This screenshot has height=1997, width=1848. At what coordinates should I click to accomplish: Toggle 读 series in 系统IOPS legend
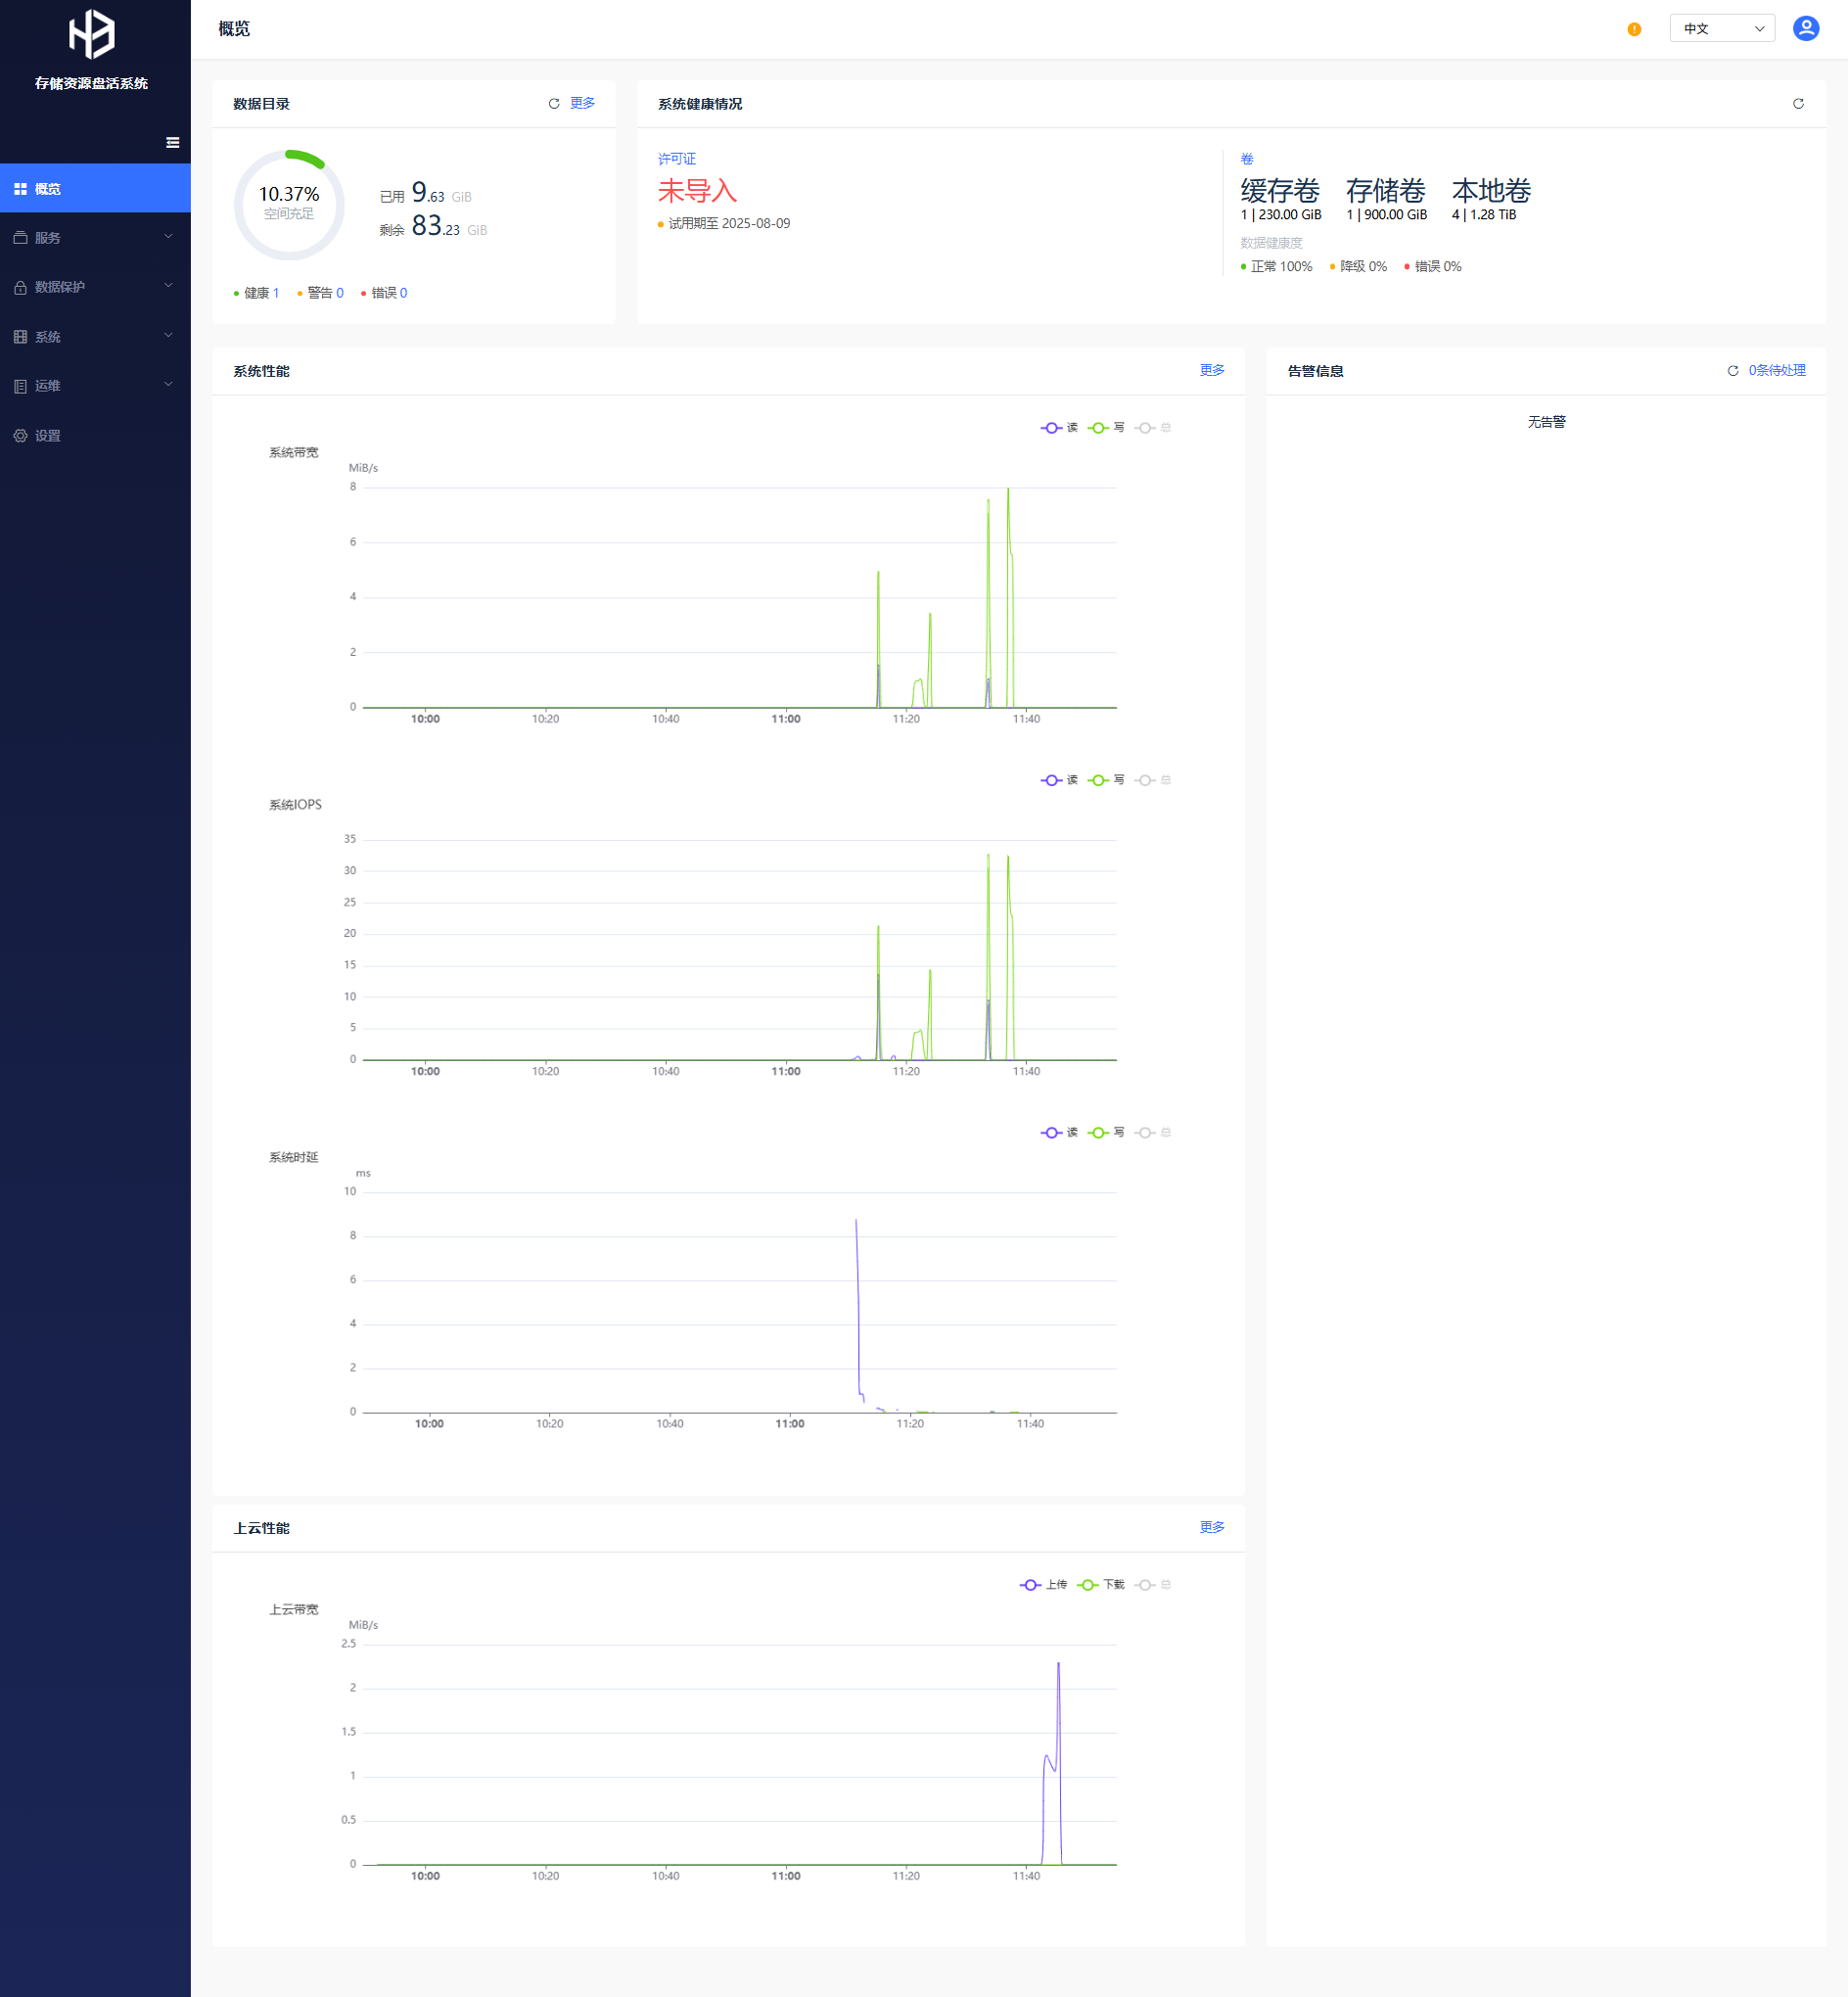(1059, 780)
